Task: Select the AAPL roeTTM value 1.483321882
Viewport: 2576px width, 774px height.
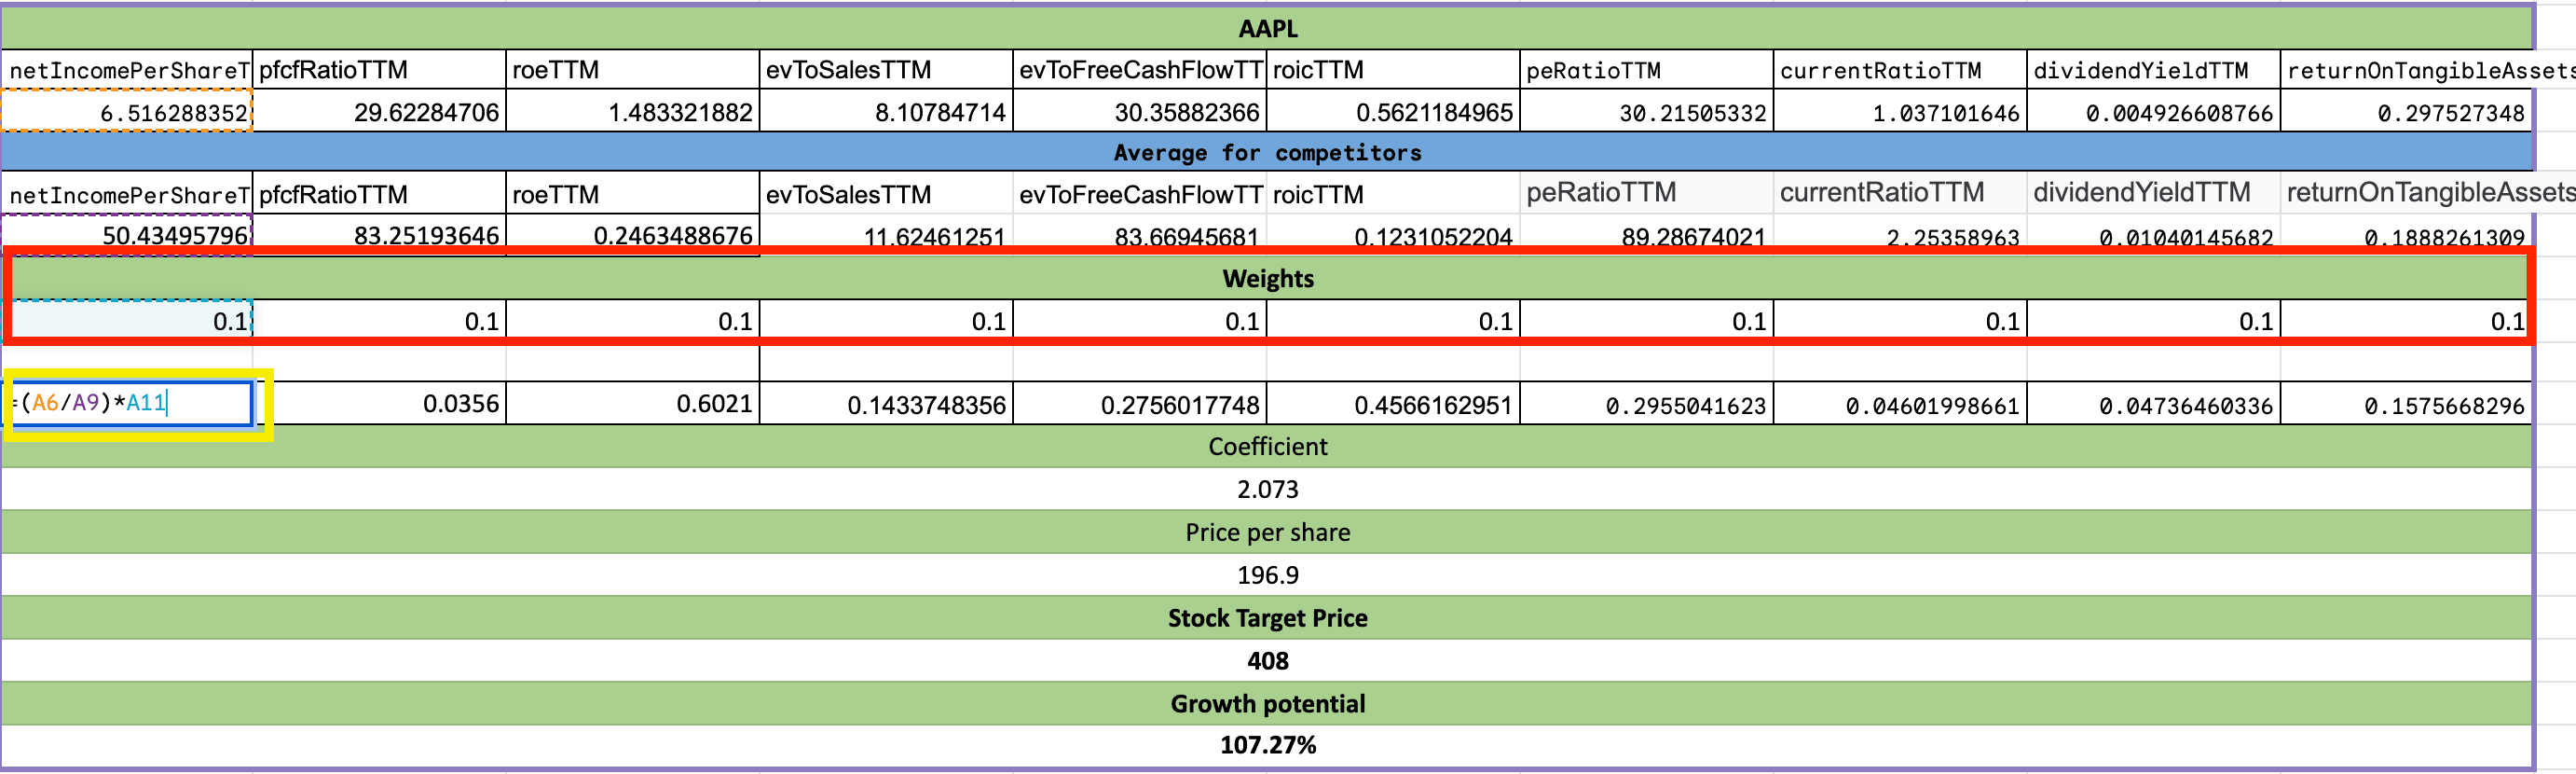Action: (x=633, y=112)
